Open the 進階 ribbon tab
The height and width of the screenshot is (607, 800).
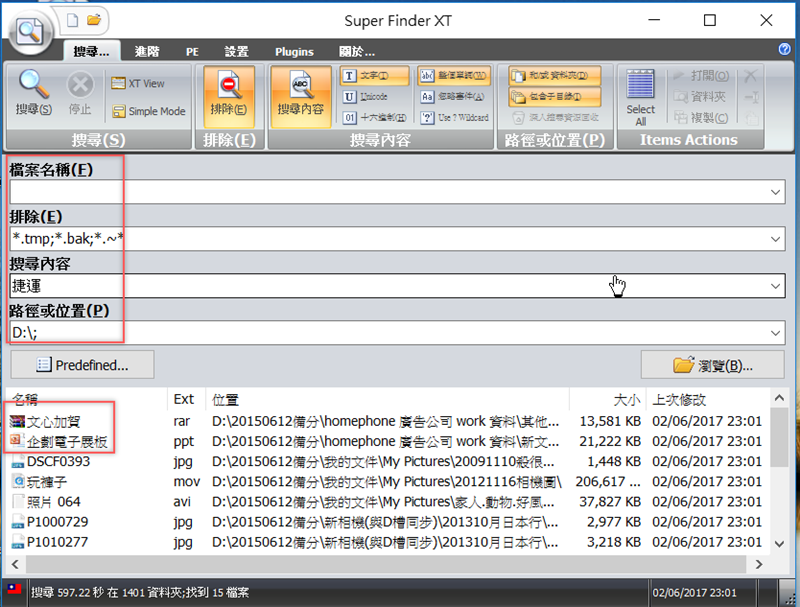coord(147,52)
